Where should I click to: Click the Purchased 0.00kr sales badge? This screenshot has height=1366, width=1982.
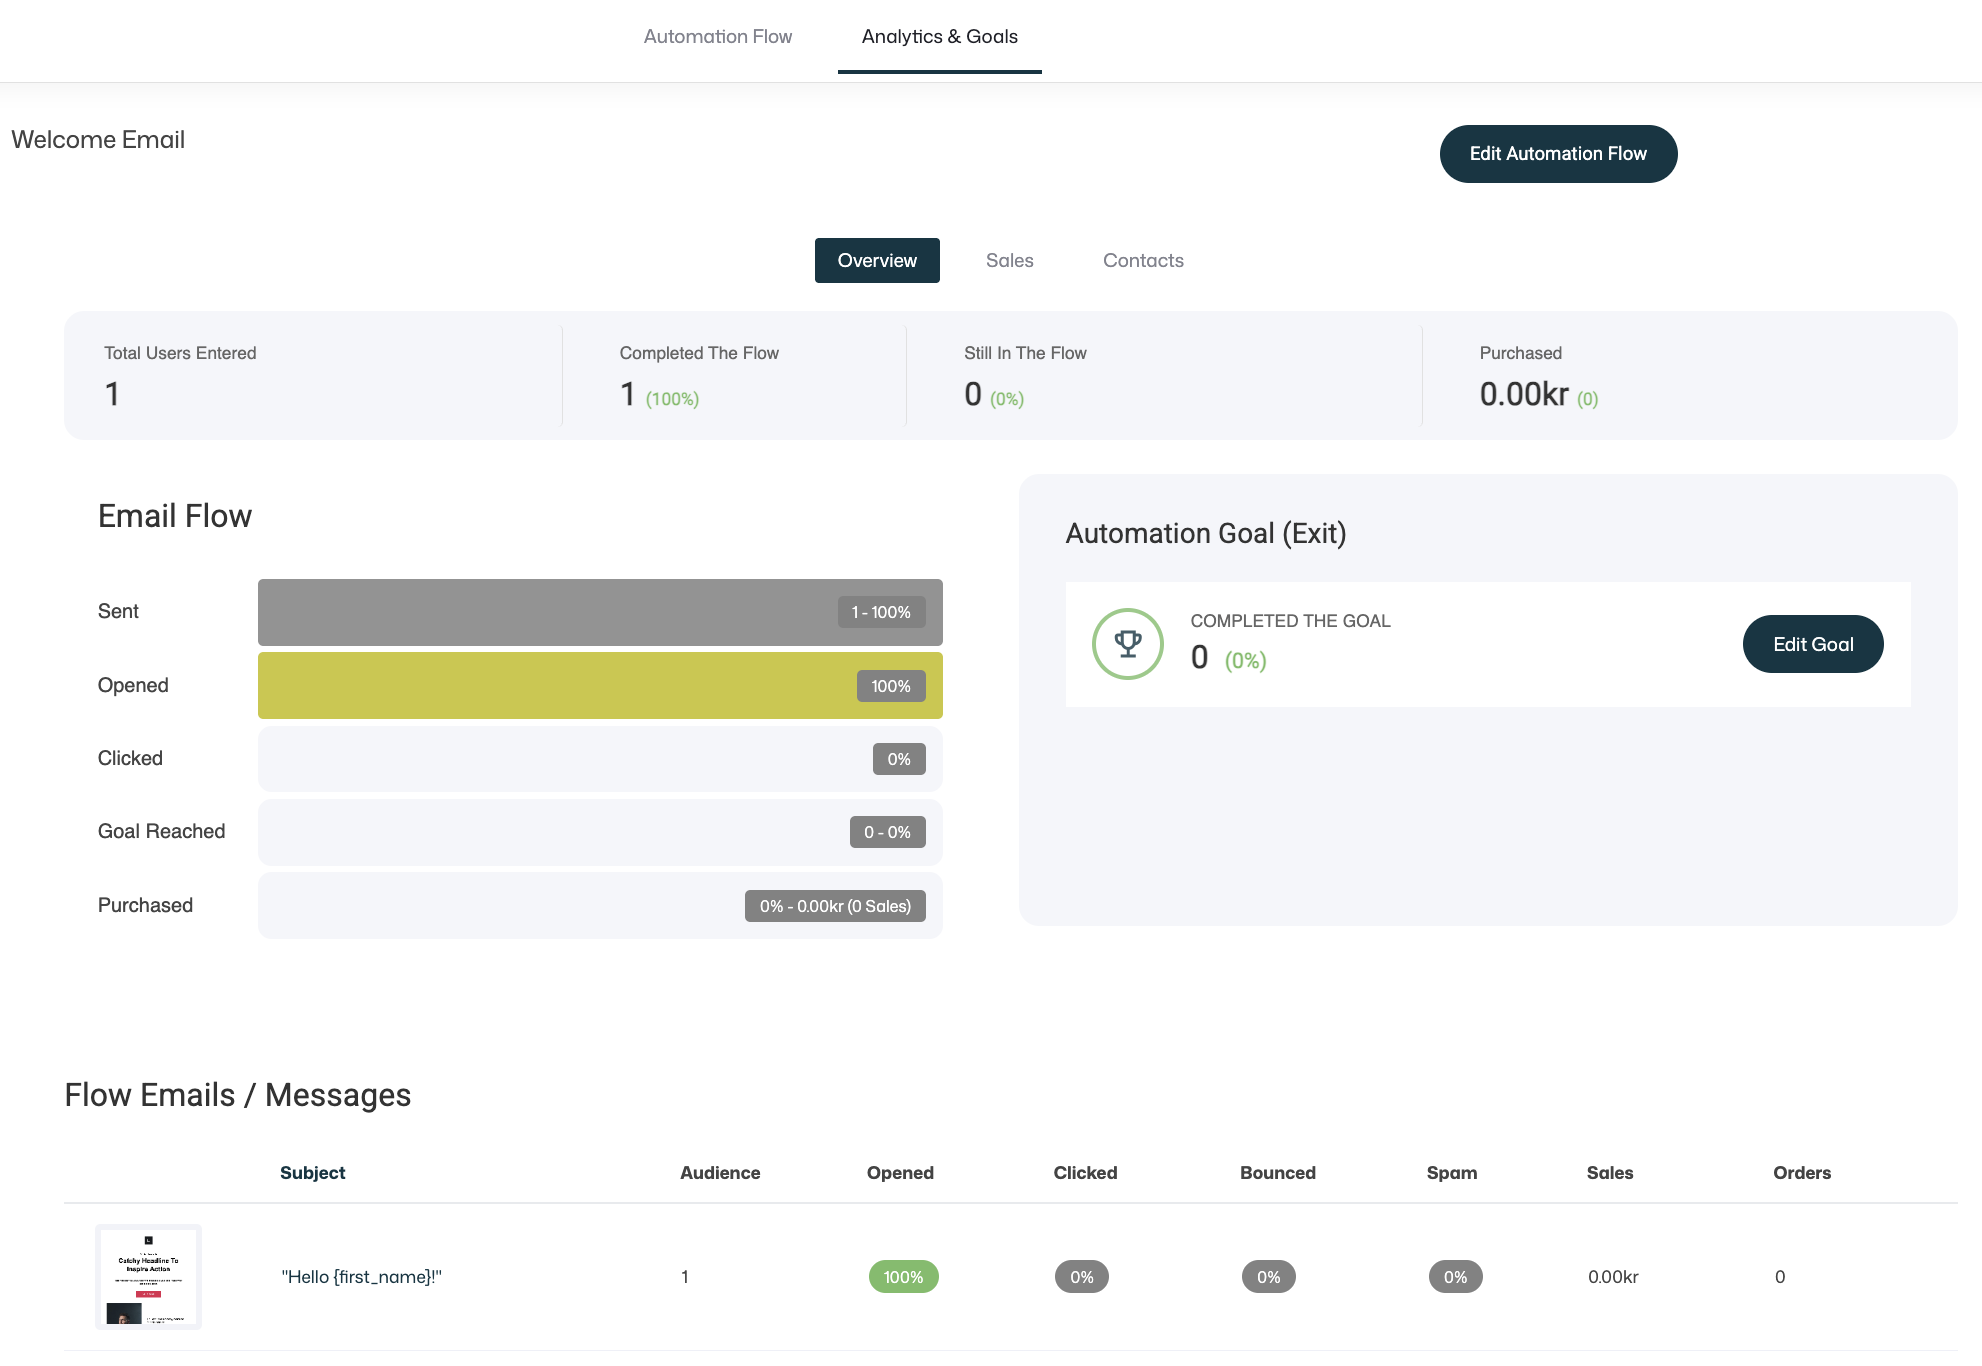coord(834,906)
